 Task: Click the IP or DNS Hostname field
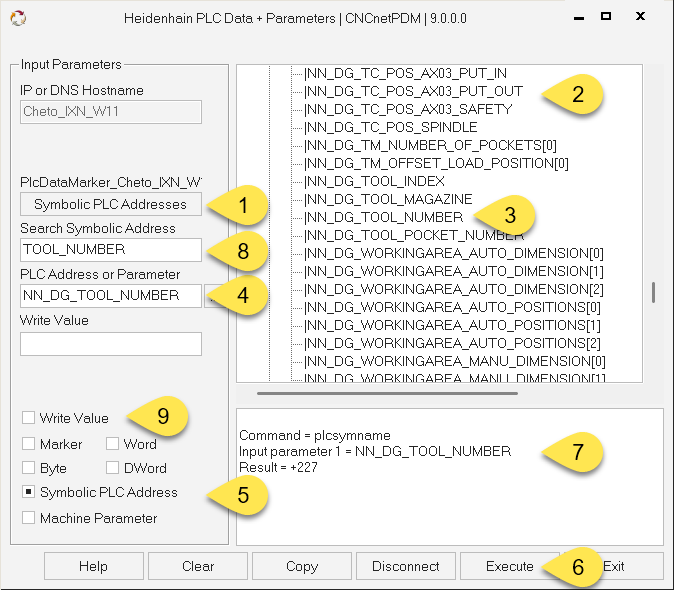tap(111, 112)
